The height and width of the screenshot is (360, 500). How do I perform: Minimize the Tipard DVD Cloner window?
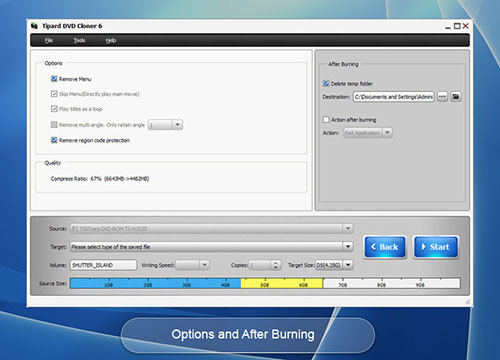coord(448,27)
